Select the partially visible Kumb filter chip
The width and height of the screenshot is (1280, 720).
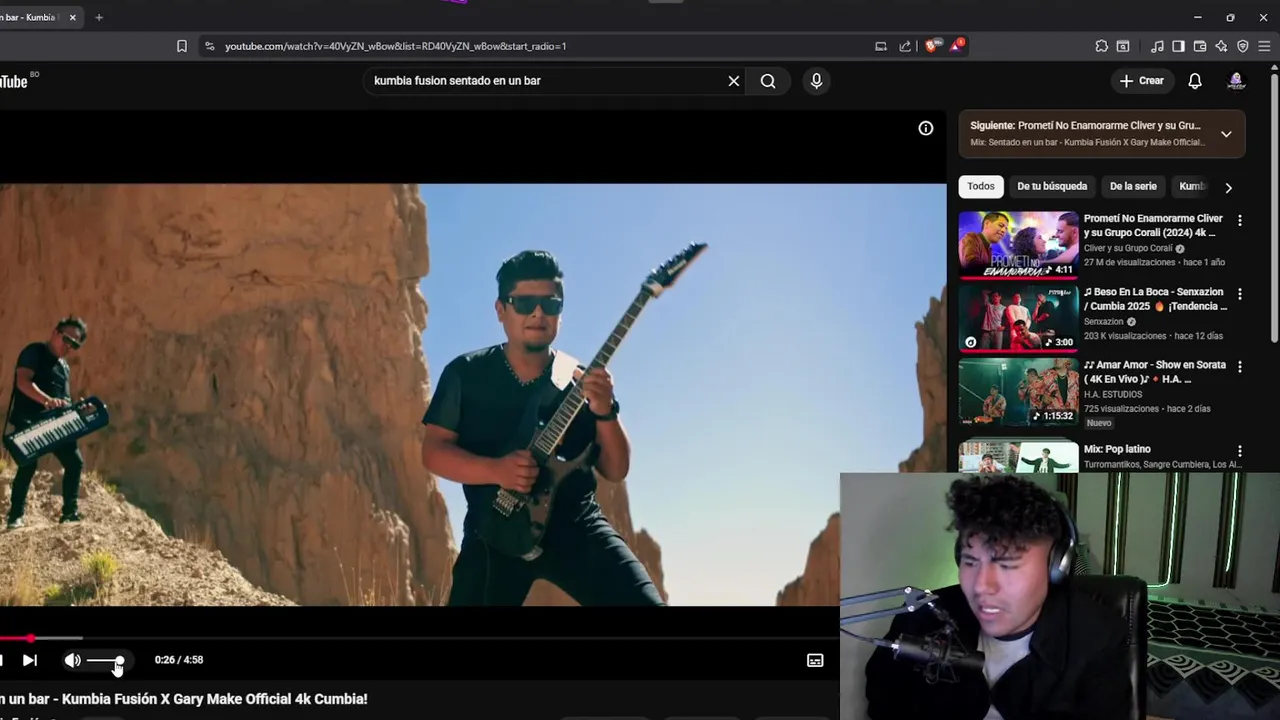[1192, 186]
